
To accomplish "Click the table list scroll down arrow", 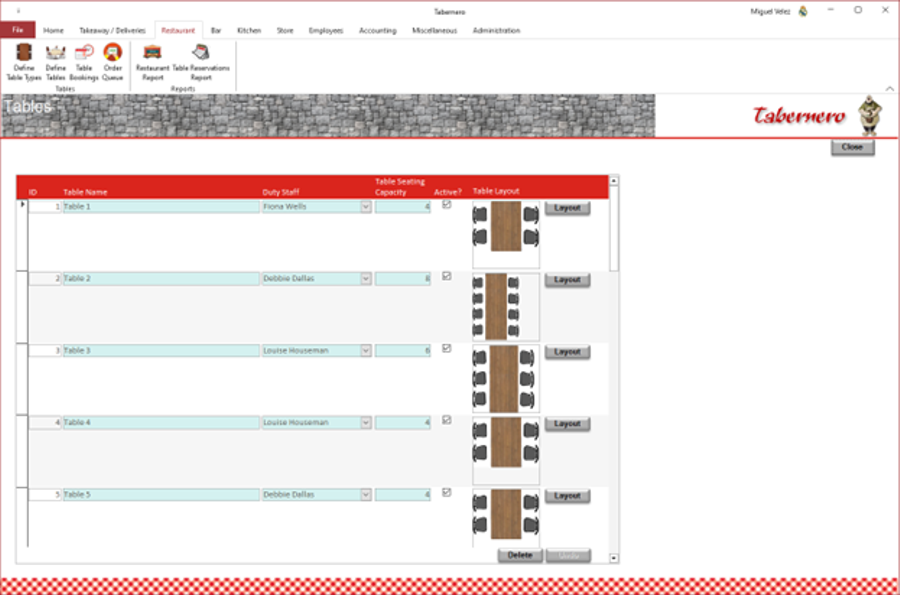I will (614, 558).
